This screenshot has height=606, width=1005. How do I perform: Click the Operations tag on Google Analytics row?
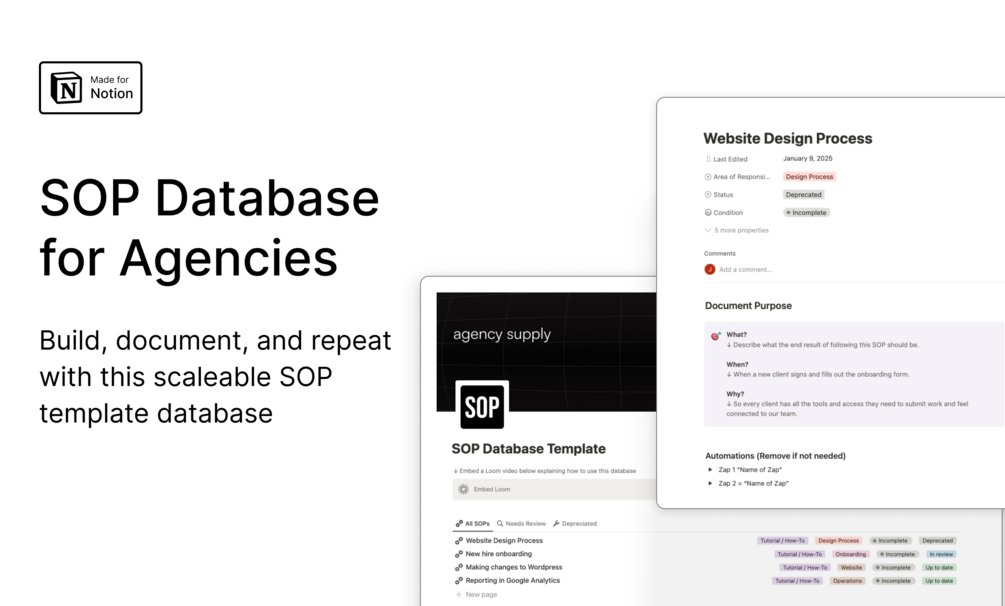[847, 582]
